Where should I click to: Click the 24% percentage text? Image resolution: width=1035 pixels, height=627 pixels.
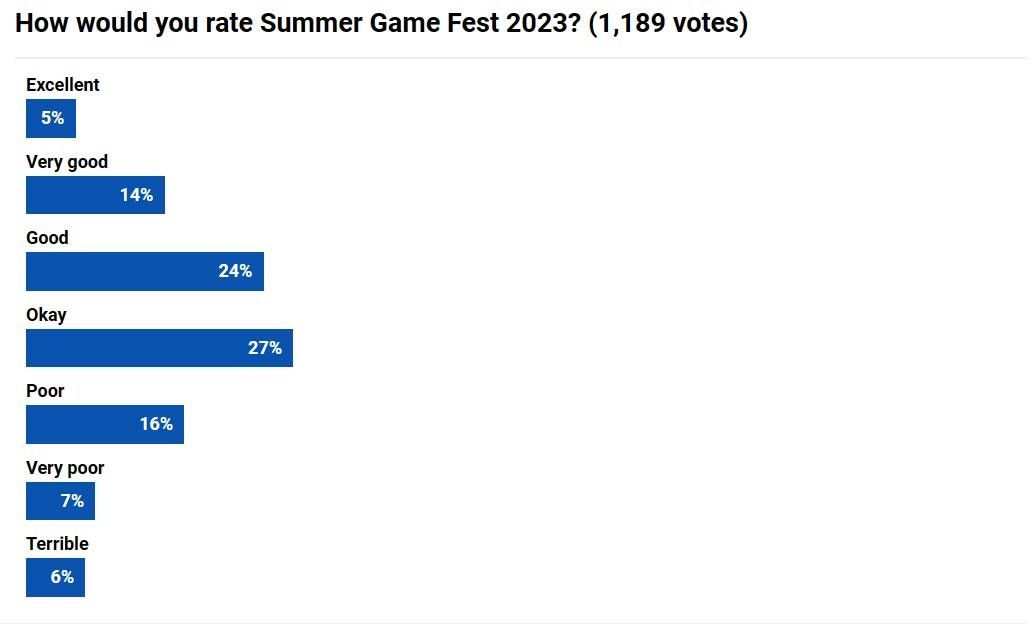236,271
